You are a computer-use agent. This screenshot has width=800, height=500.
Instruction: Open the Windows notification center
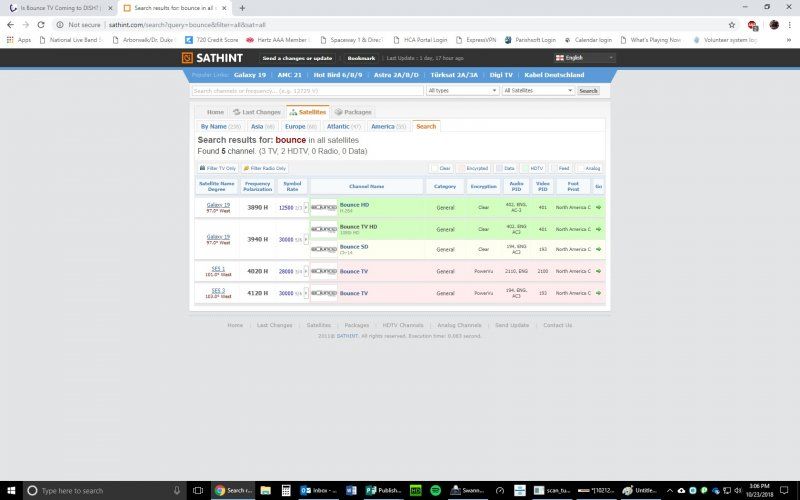(784, 490)
